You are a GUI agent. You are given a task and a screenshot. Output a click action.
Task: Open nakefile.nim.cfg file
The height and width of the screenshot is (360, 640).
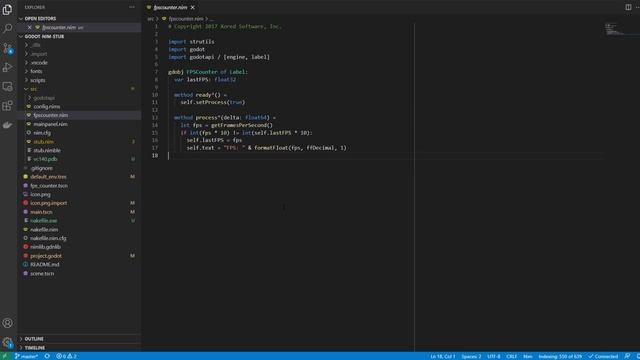pyautogui.click(x=48, y=238)
